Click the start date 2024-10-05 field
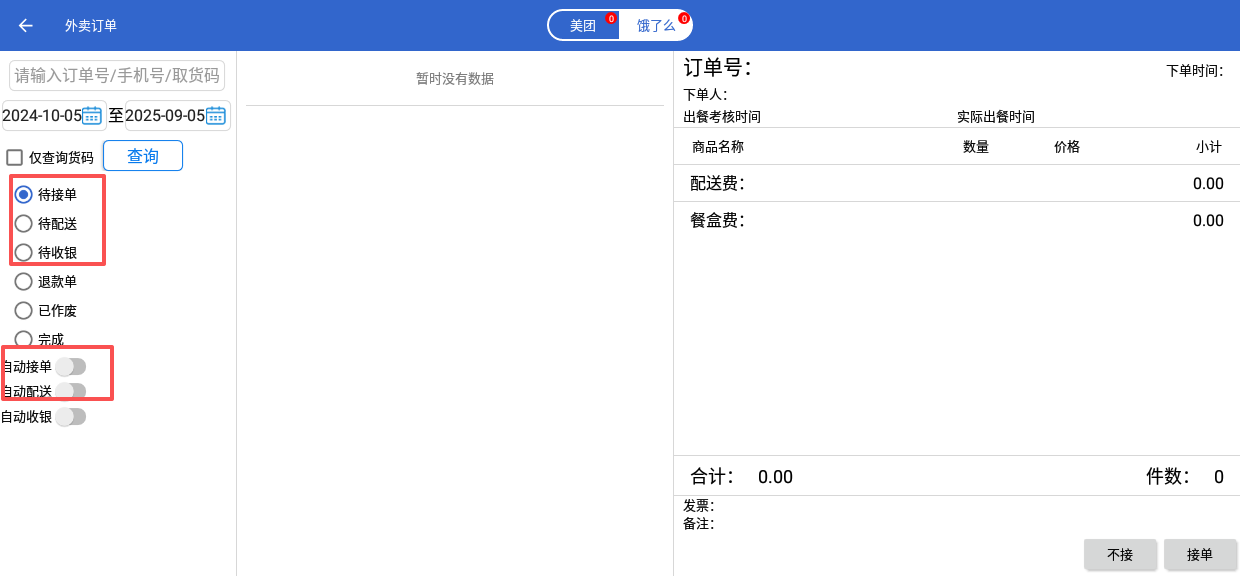The image size is (1240, 576). coord(55,115)
